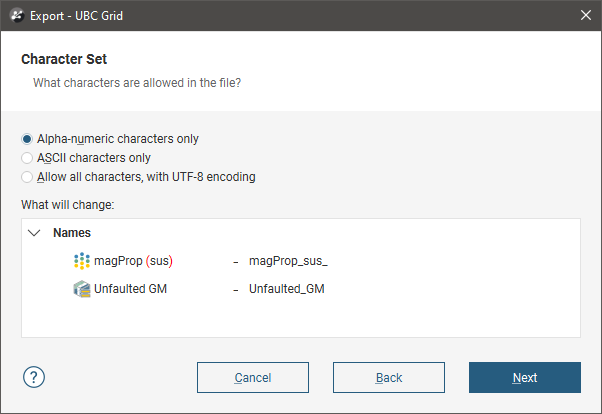Click the magProp (sus) numeric model icon

[82, 261]
